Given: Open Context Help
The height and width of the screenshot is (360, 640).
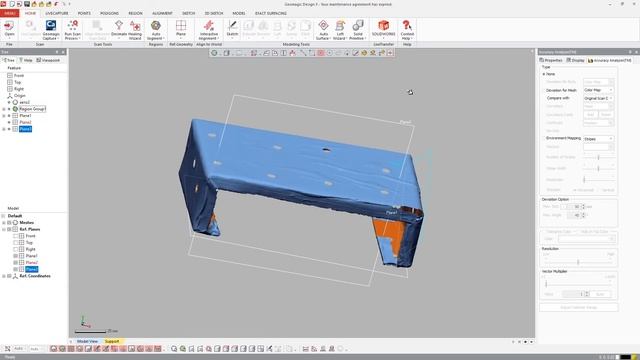Looking at the screenshot, I should point(407,29).
